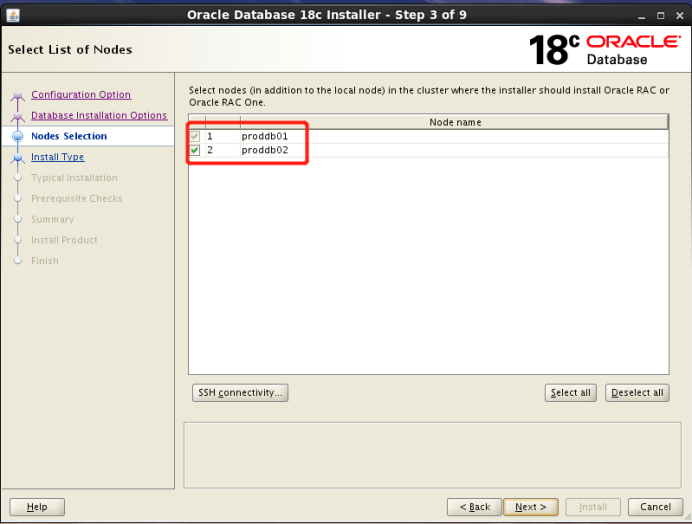The image size is (692, 524).
Task: Click the Java installer icon in title bar
Action: tap(13, 15)
